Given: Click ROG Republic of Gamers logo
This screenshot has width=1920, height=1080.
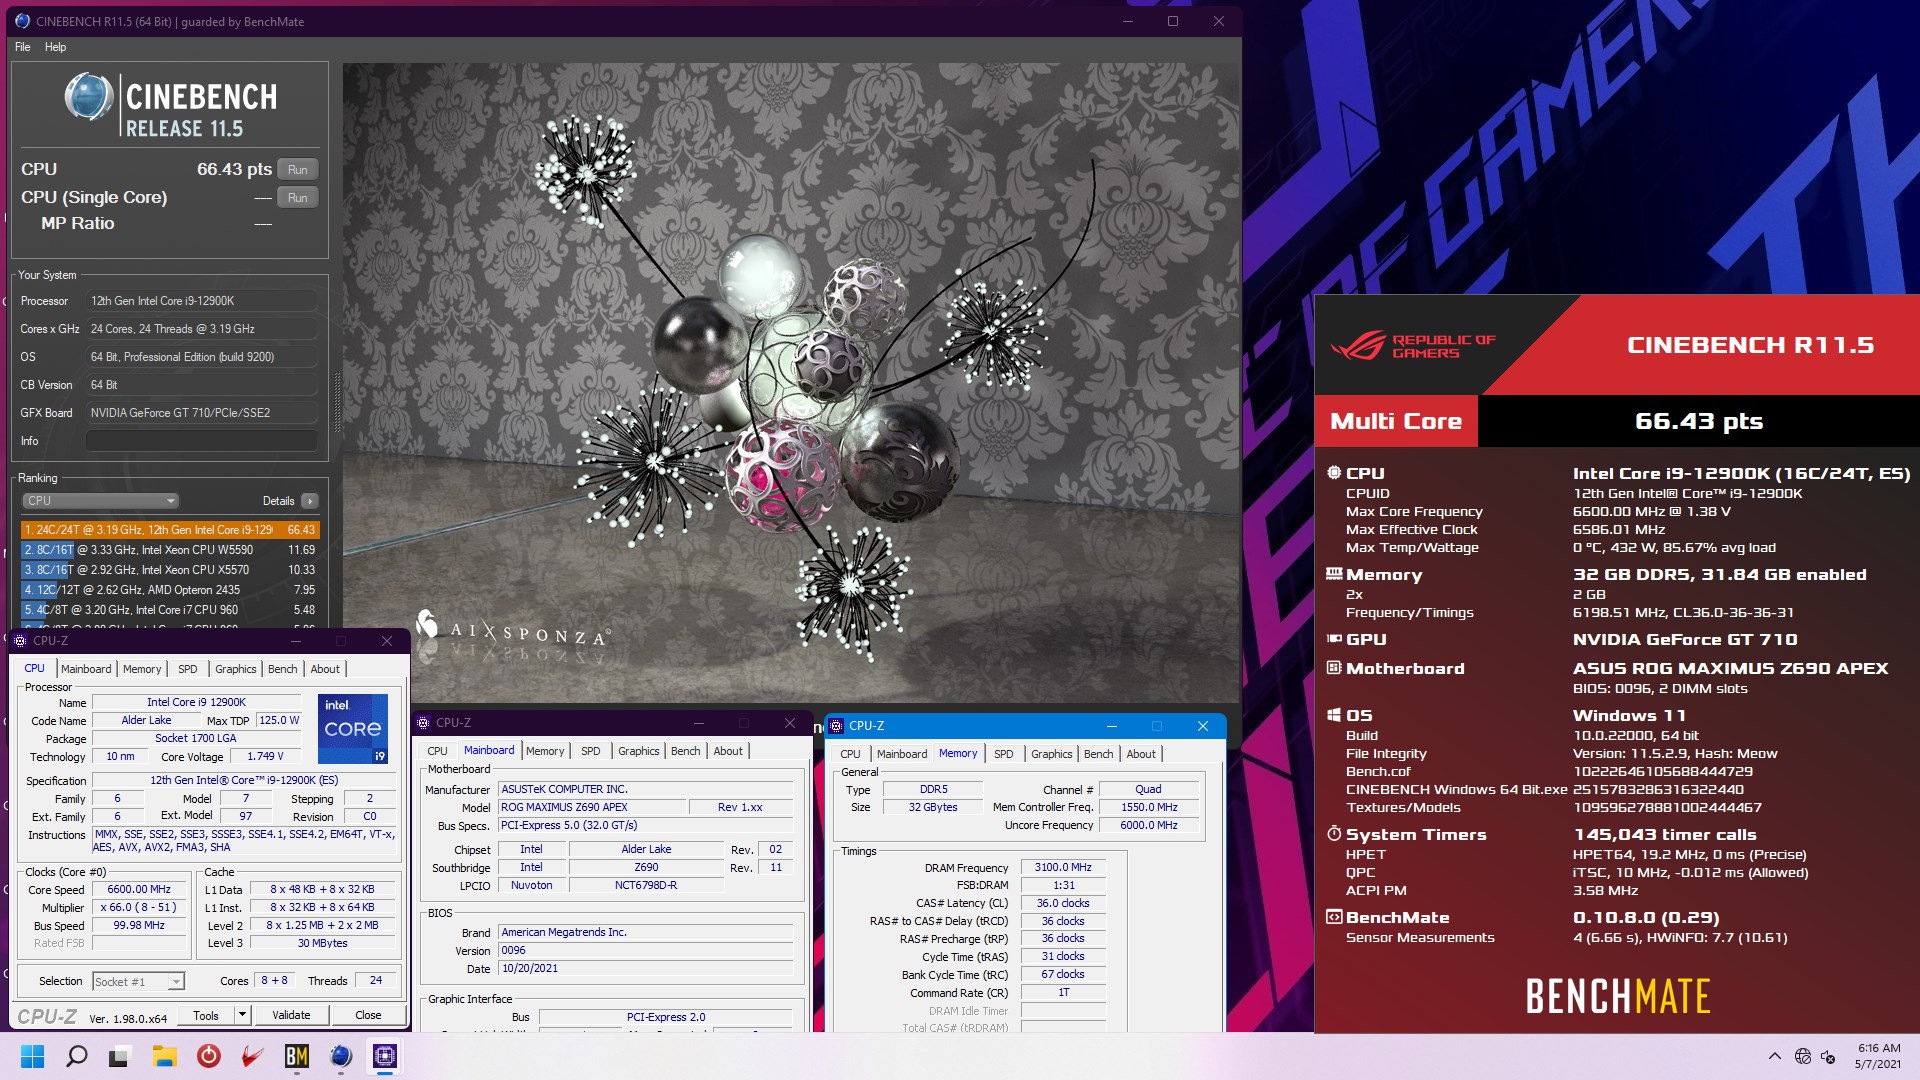Looking at the screenshot, I should 1412,346.
